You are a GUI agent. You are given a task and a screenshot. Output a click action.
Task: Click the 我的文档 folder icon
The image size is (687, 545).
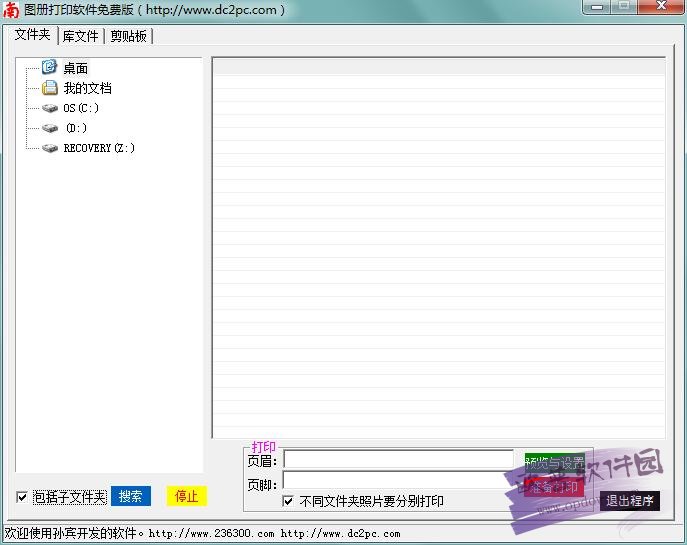50,88
